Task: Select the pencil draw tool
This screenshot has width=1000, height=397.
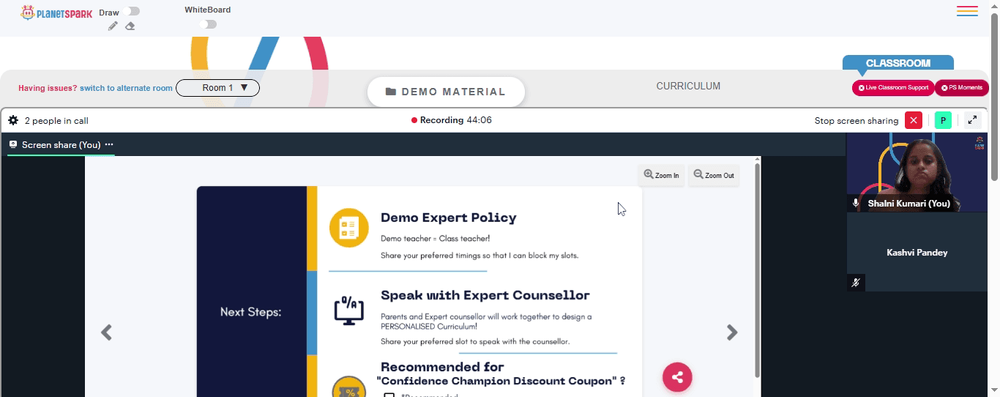Action: 113,26
